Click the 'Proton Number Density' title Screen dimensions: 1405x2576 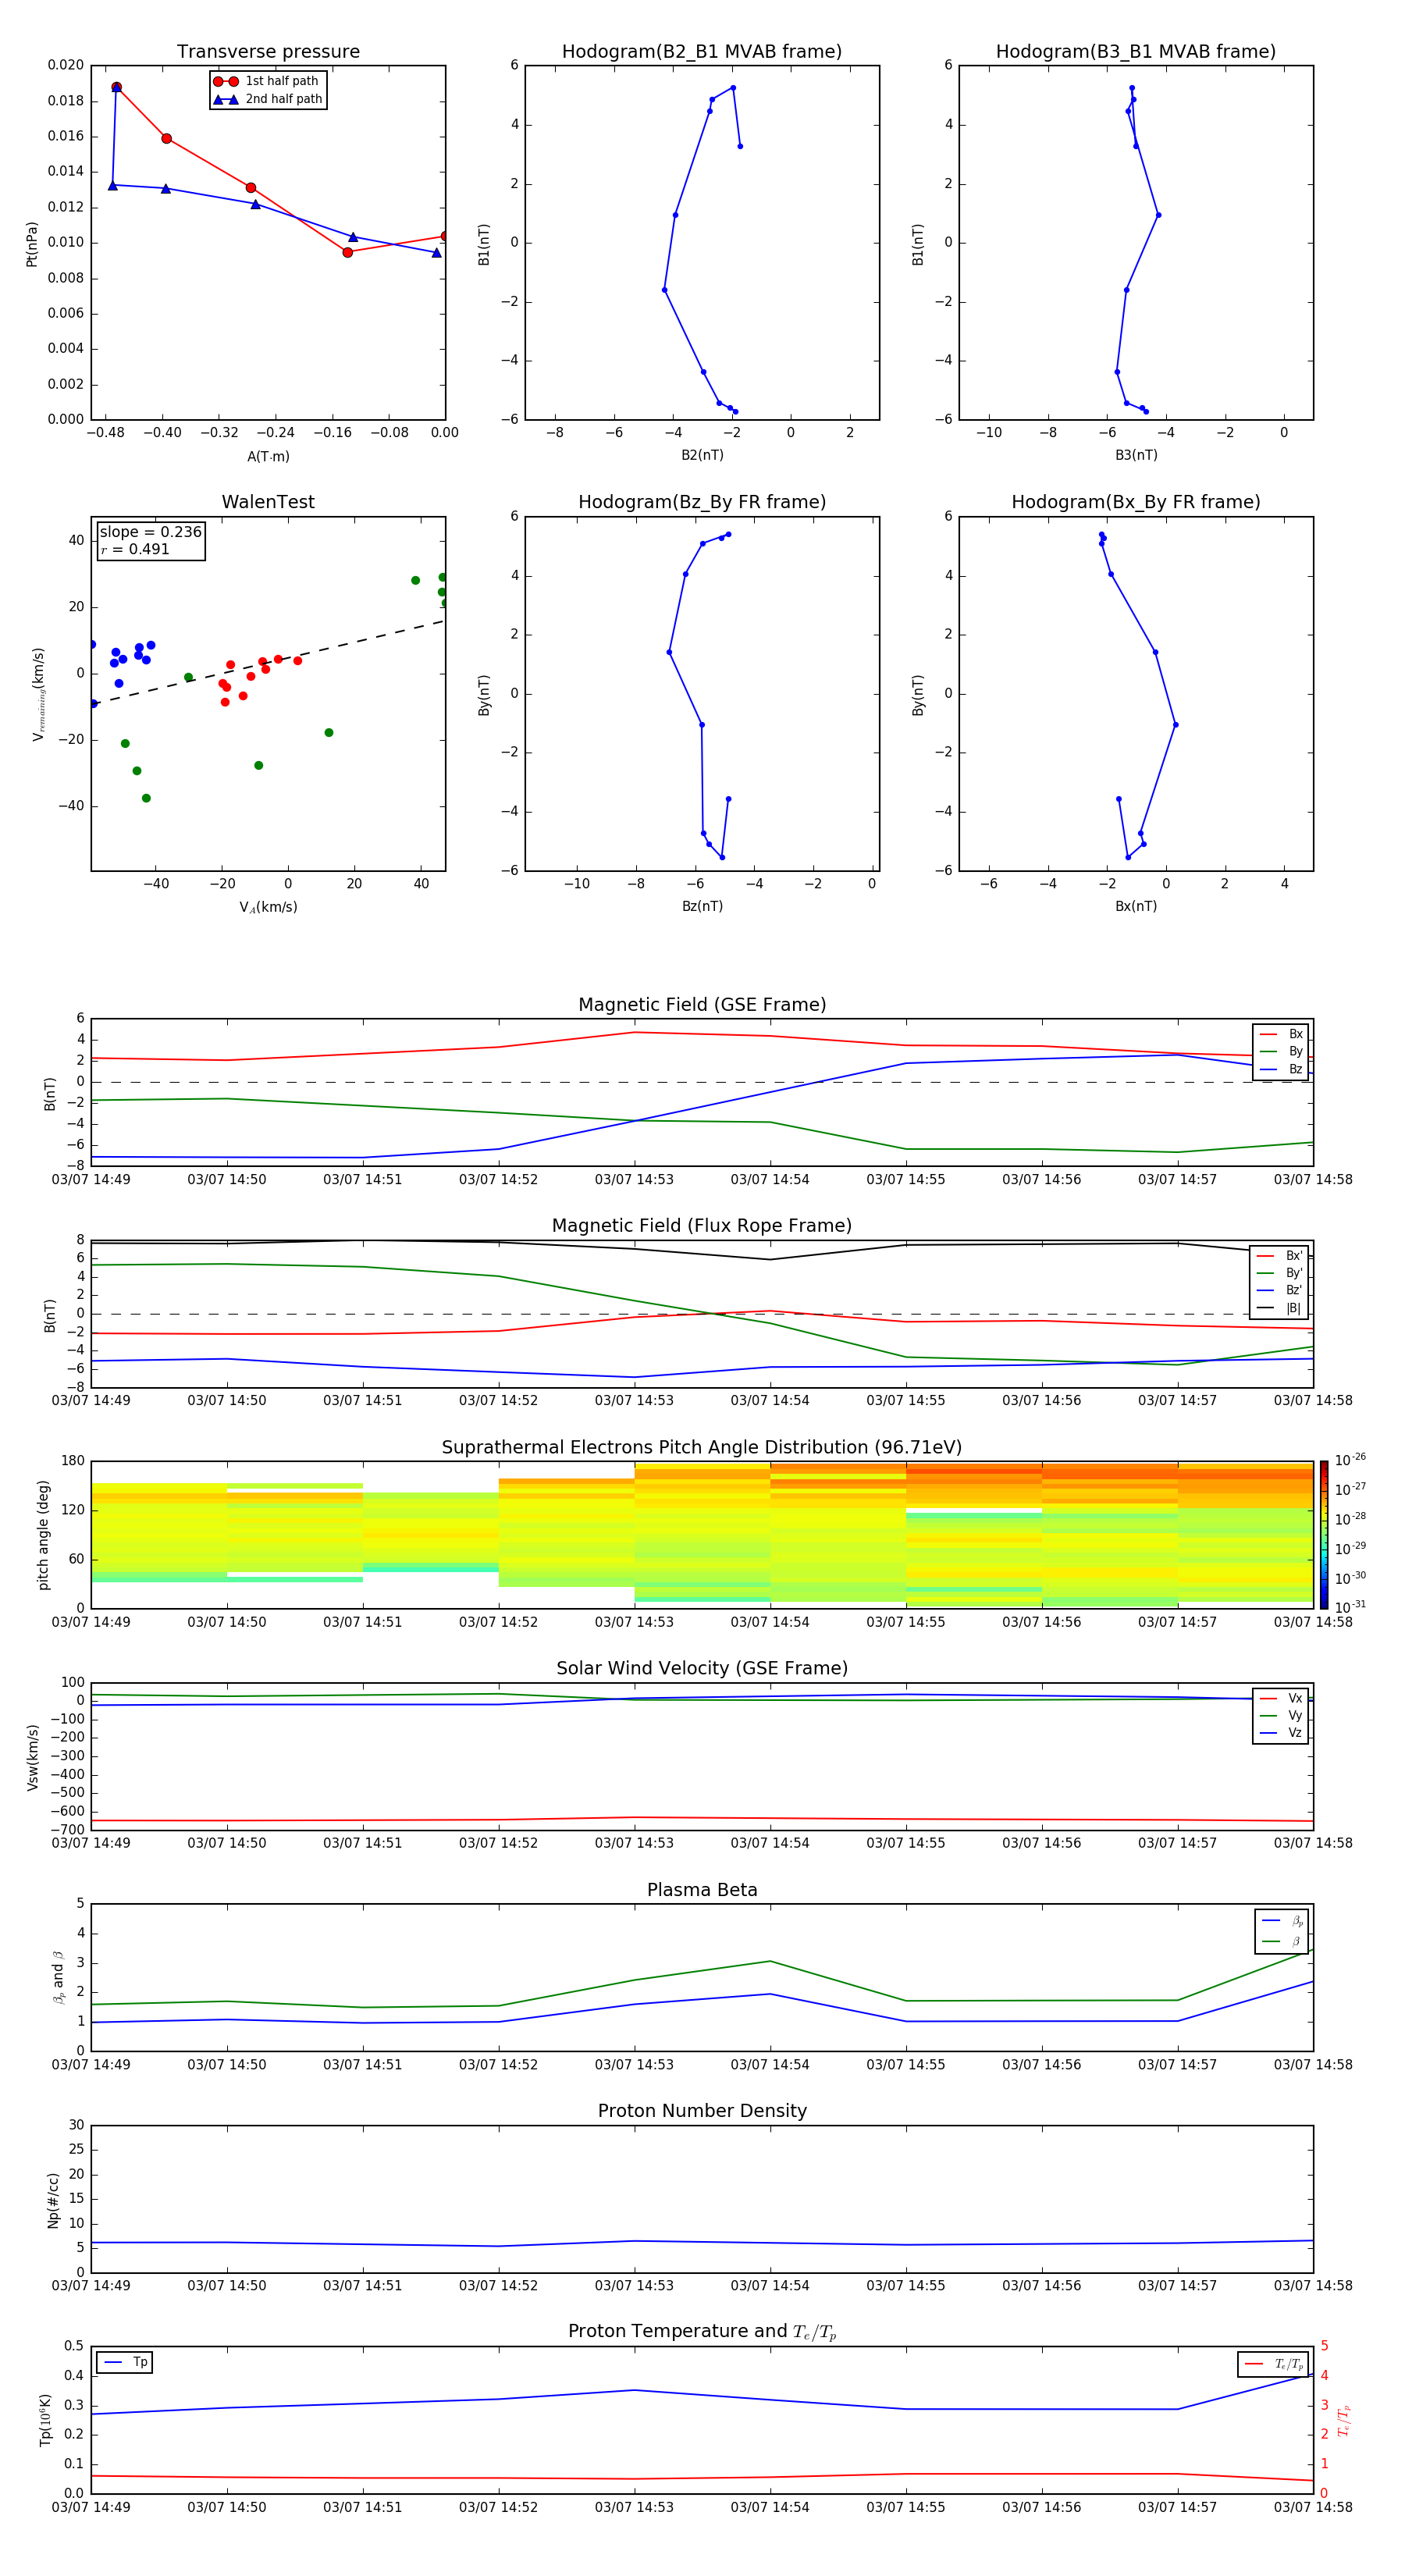click(x=702, y=2111)
